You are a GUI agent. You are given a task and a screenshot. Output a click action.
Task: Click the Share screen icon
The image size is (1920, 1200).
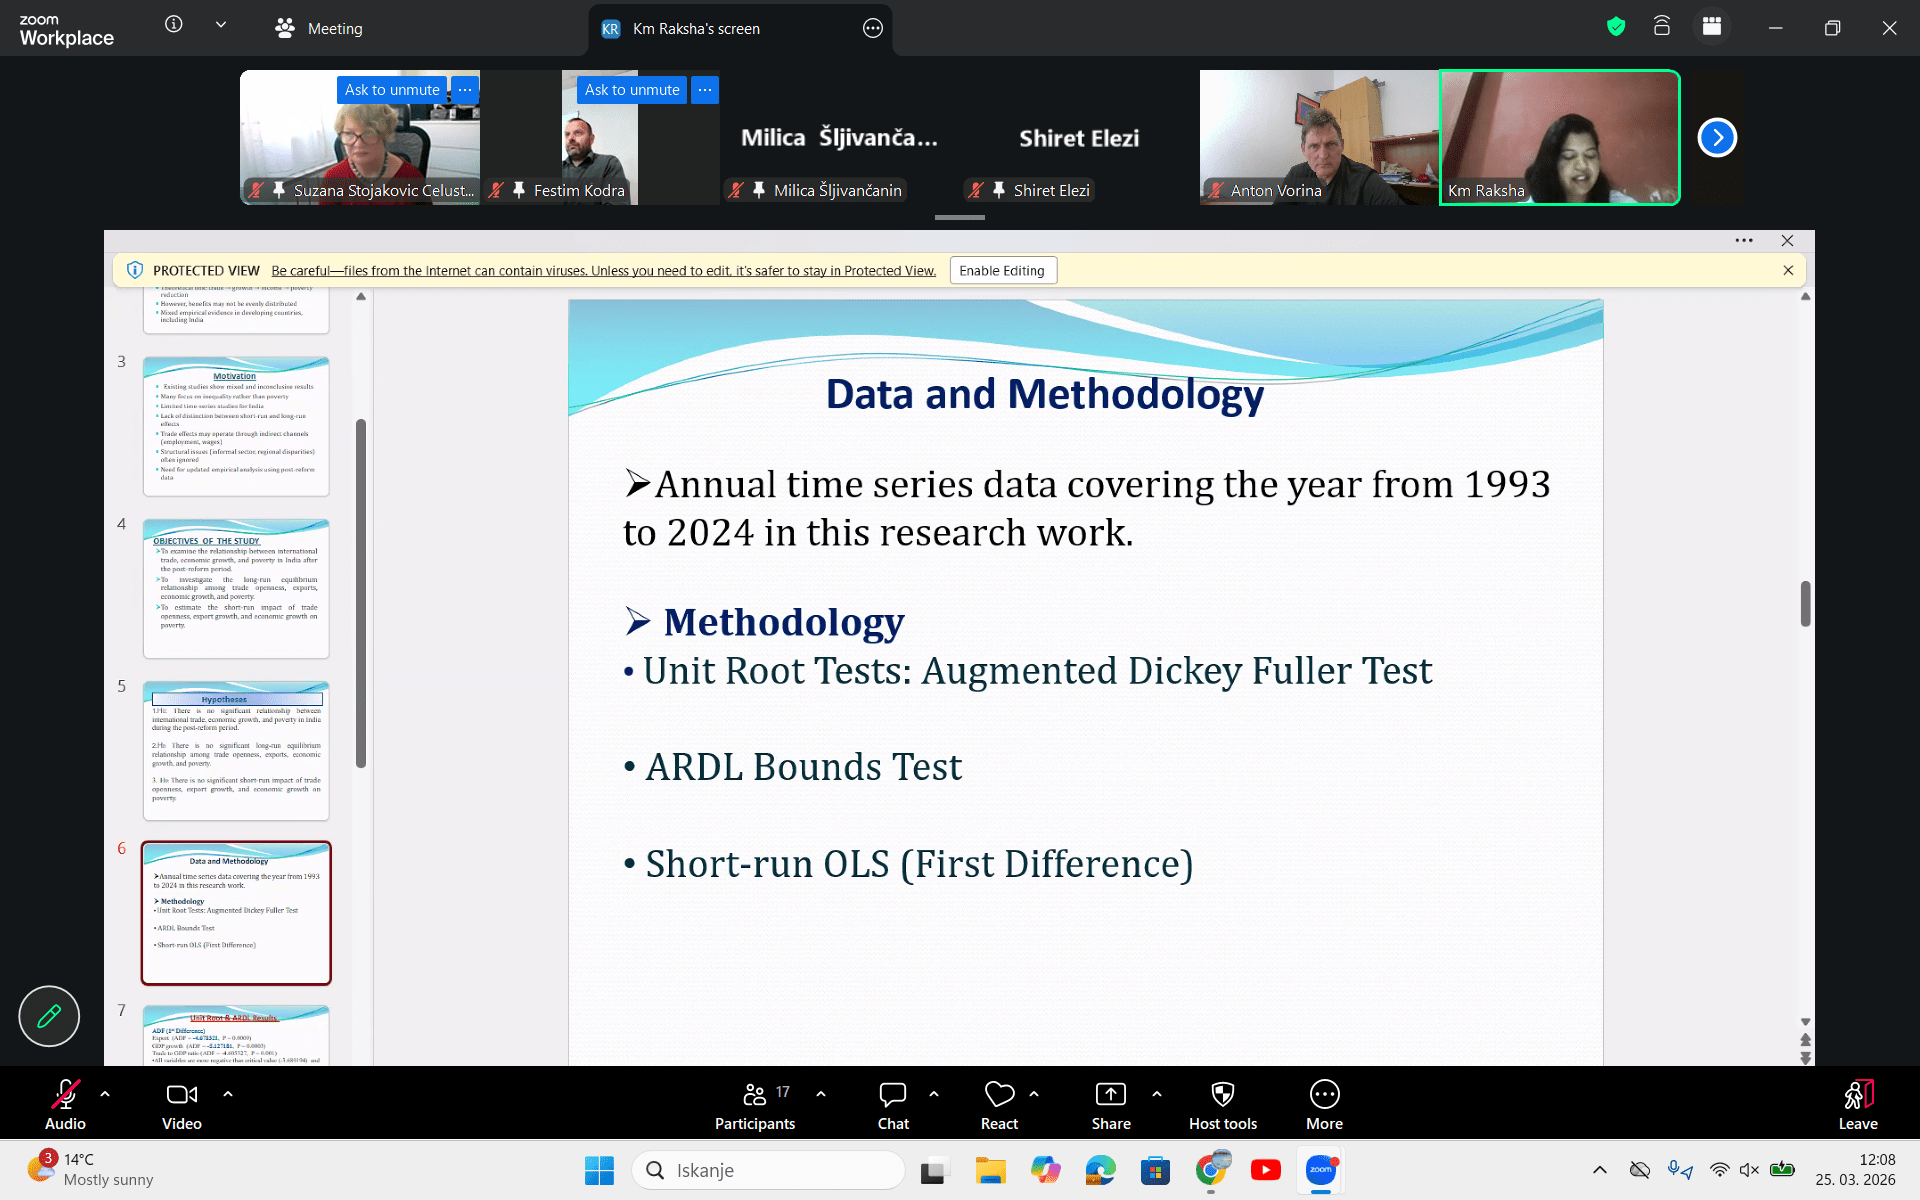(1110, 1095)
